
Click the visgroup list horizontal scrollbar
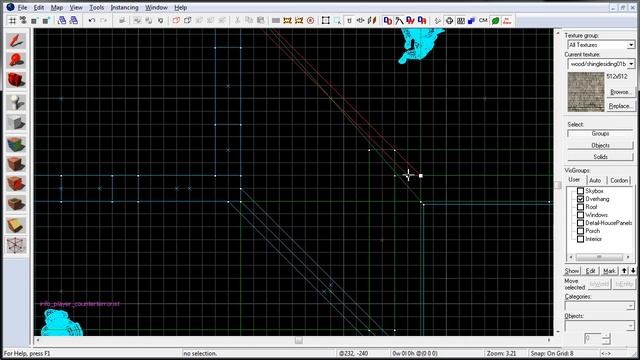[599, 257]
